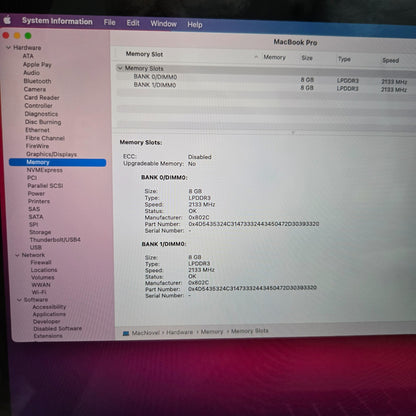Sort by the Memory Slot column header

point(144,54)
